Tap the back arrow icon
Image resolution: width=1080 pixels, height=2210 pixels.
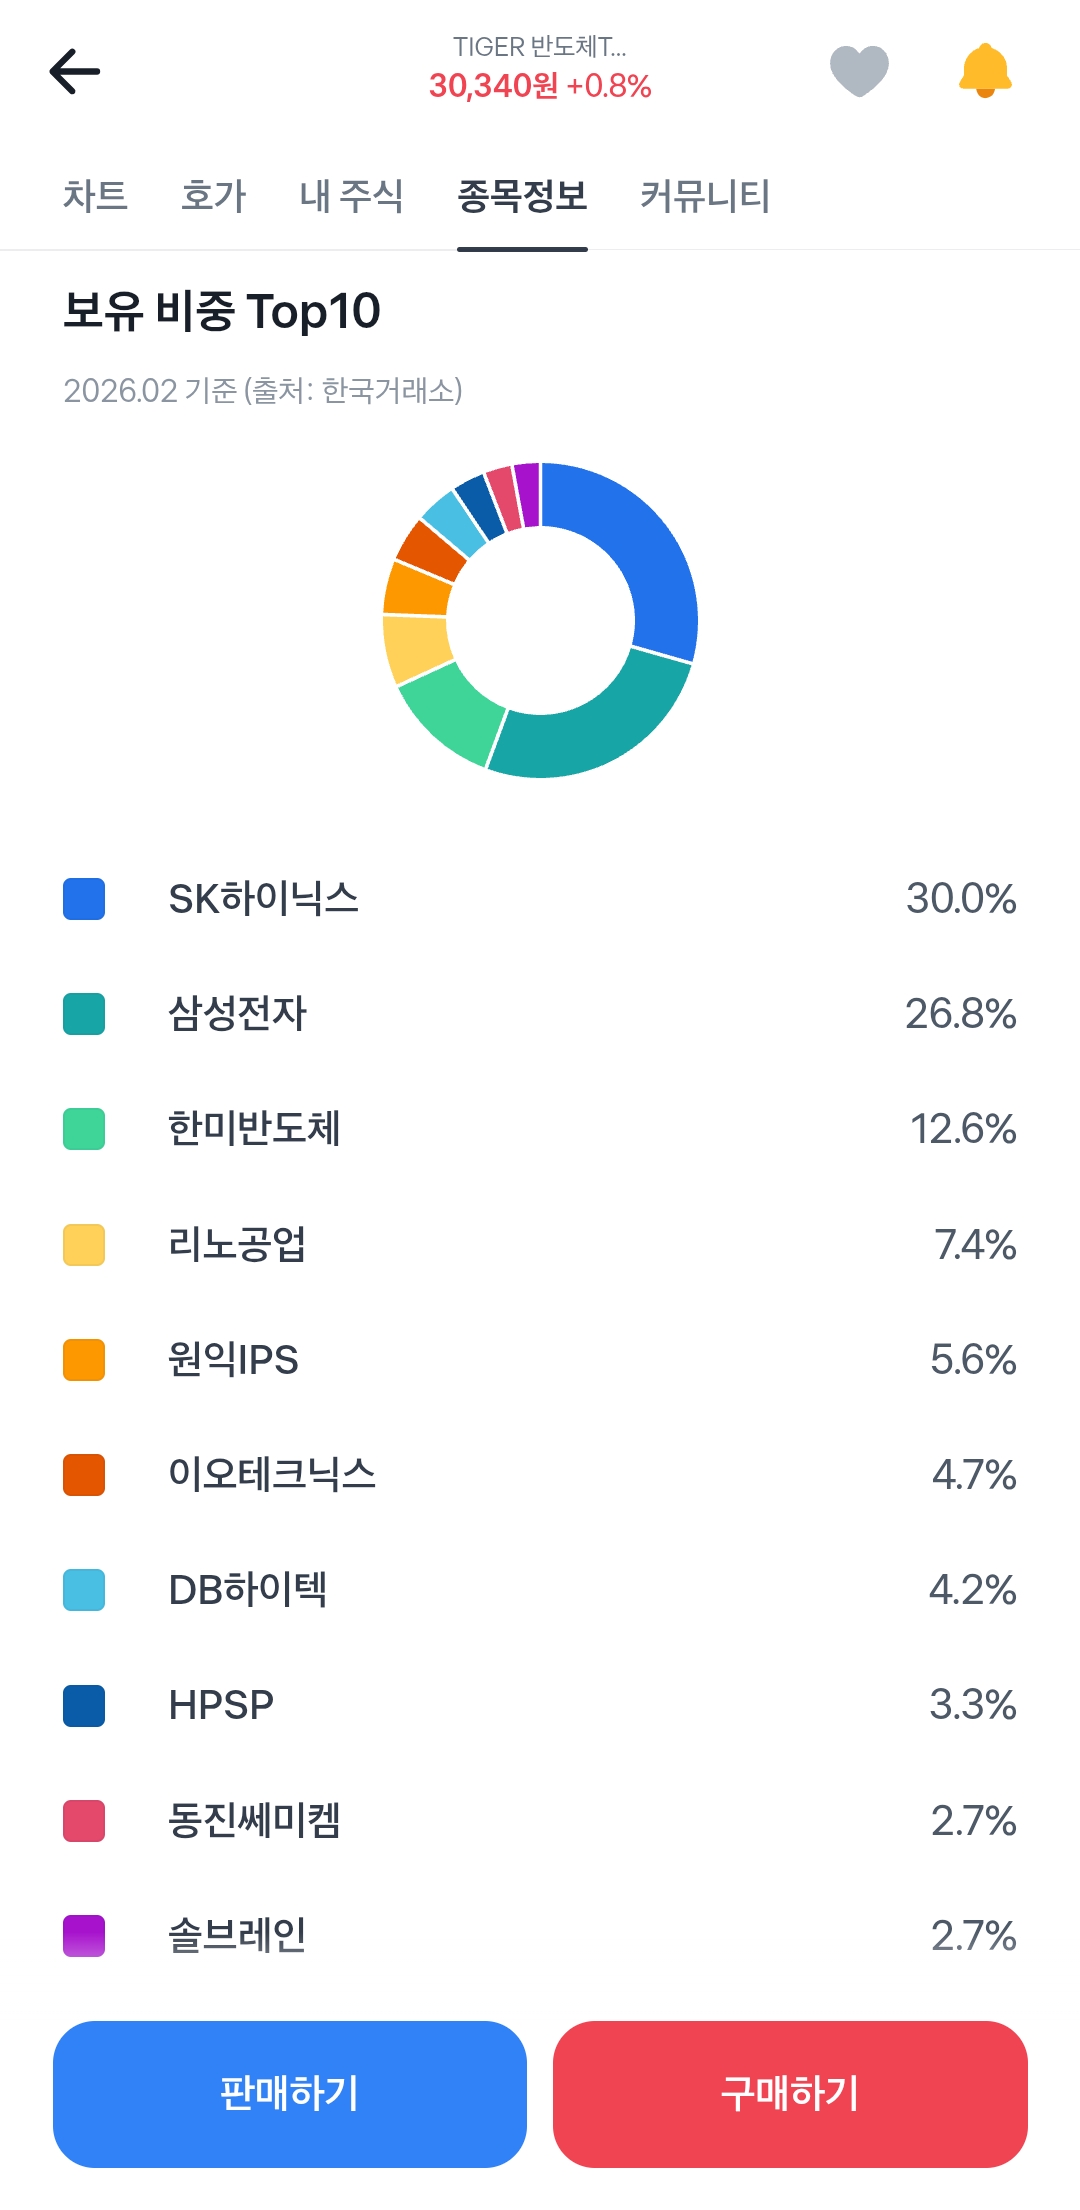(x=75, y=72)
